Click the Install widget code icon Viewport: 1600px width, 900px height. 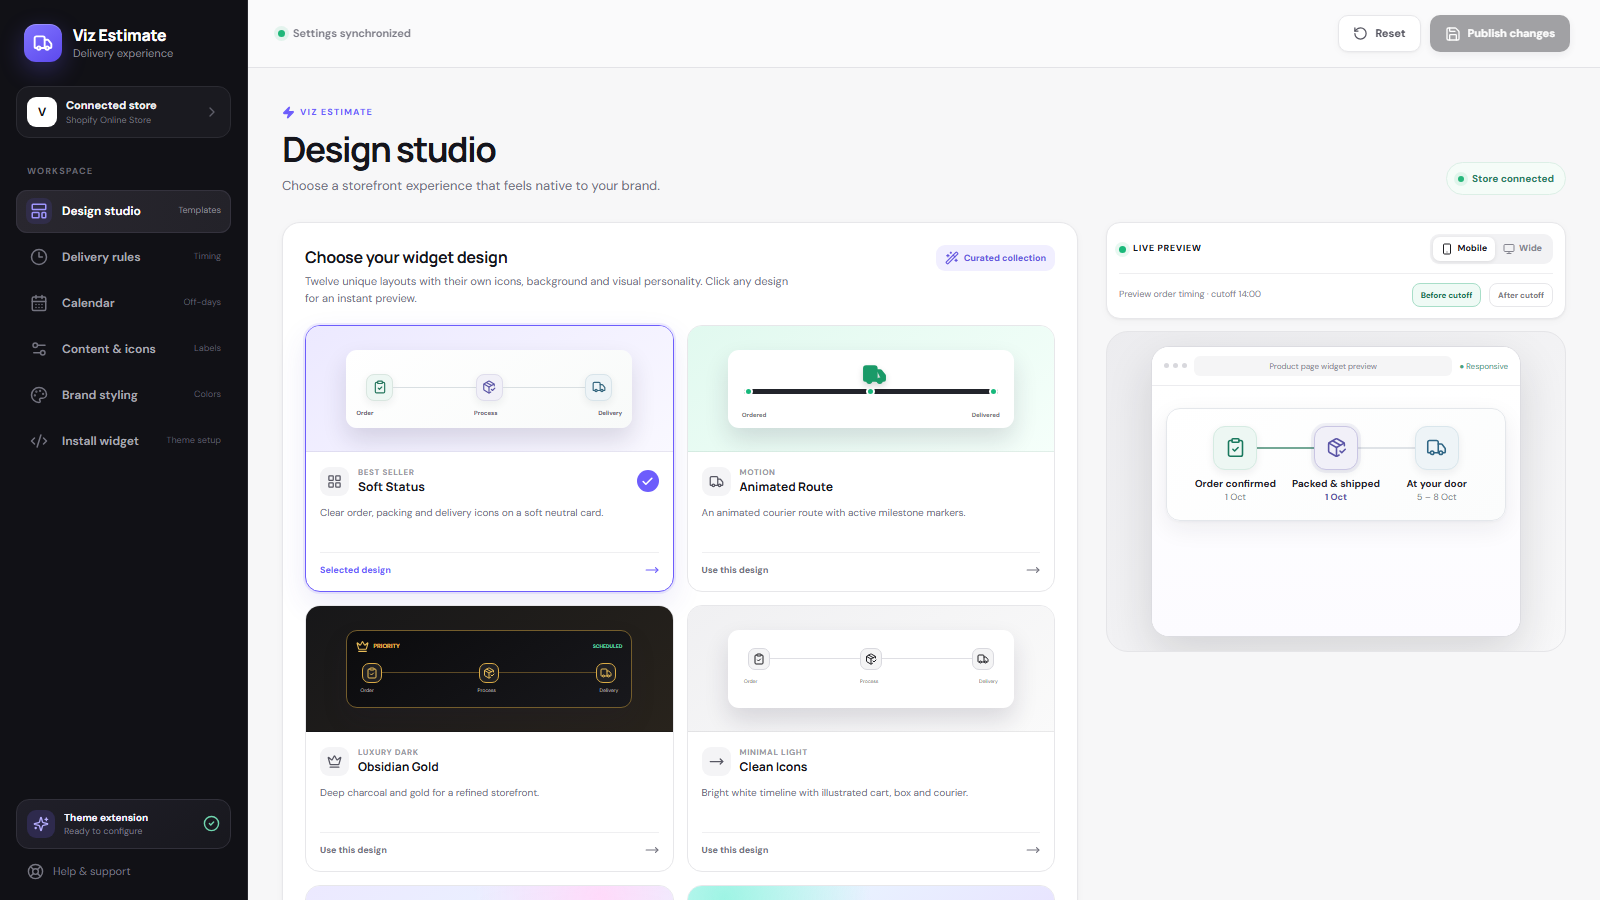coord(39,441)
